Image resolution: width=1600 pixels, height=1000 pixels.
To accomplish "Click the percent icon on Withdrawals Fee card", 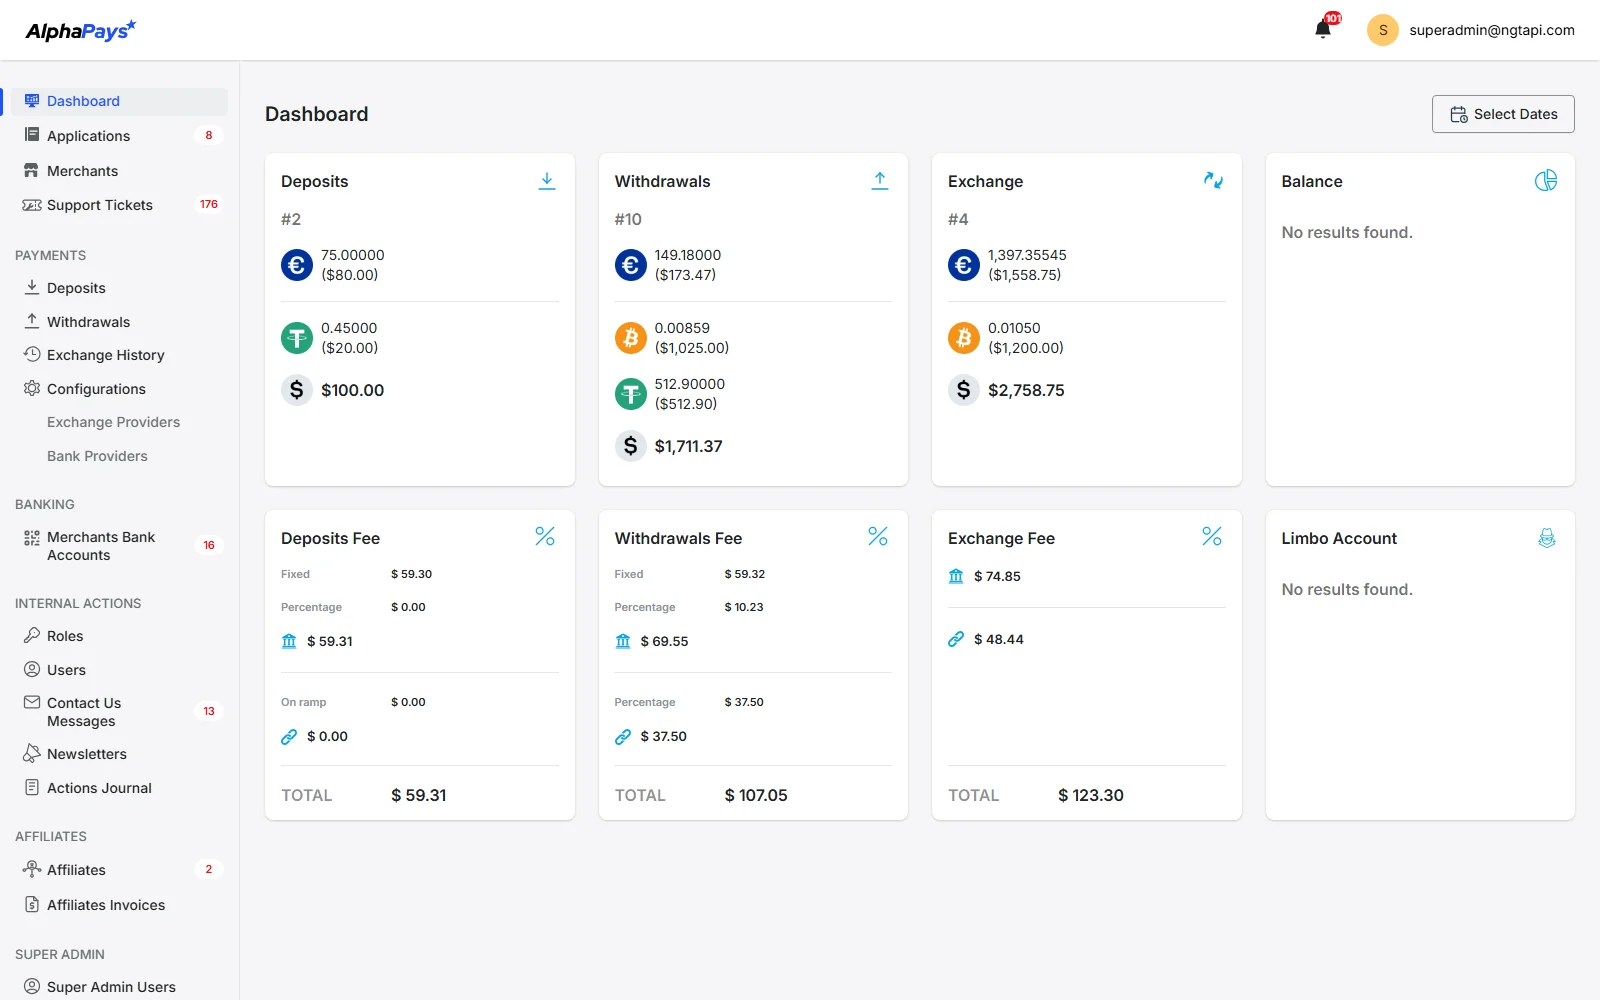I will [x=878, y=537].
